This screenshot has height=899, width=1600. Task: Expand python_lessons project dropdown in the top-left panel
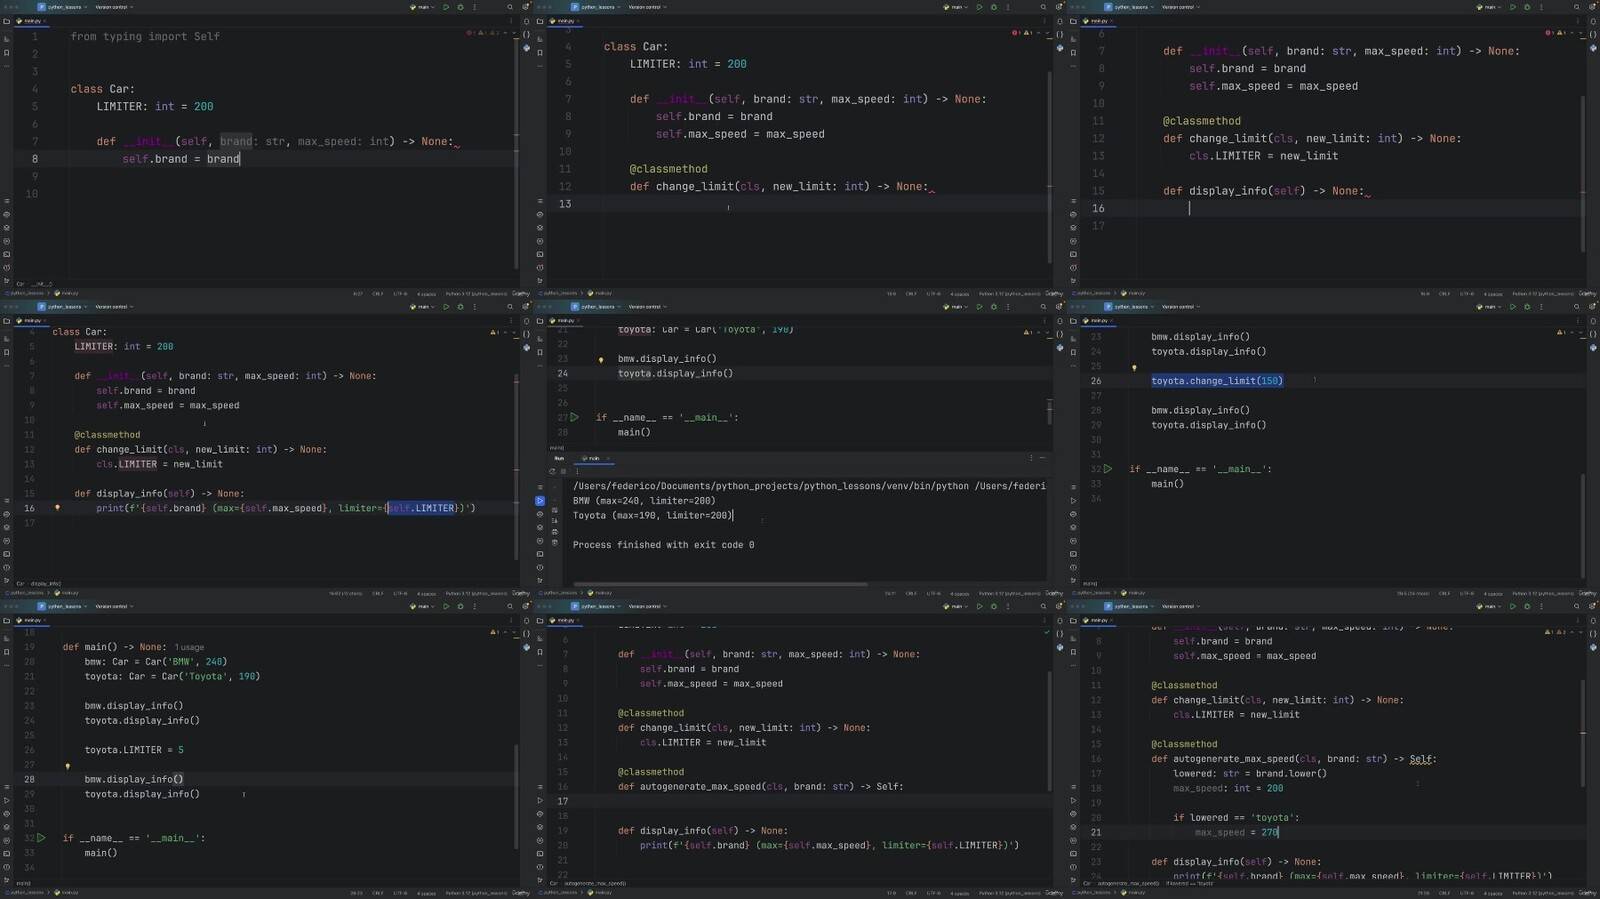pos(66,7)
